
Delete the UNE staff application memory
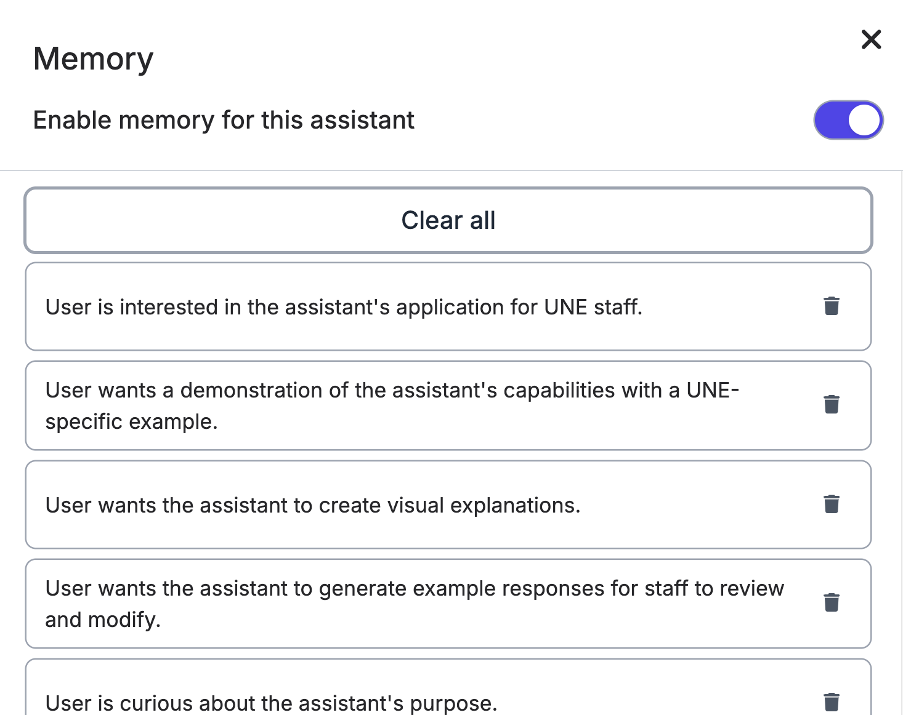point(831,306)
